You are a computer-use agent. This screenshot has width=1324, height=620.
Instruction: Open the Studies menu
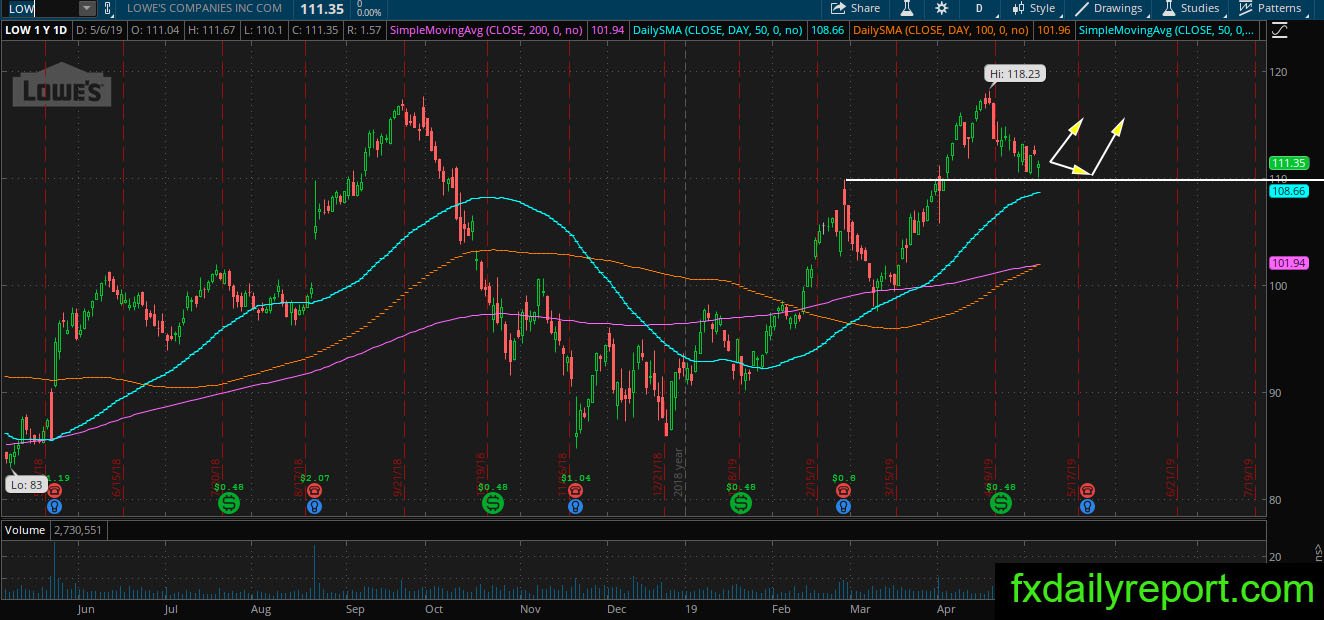click(1190, 8)
